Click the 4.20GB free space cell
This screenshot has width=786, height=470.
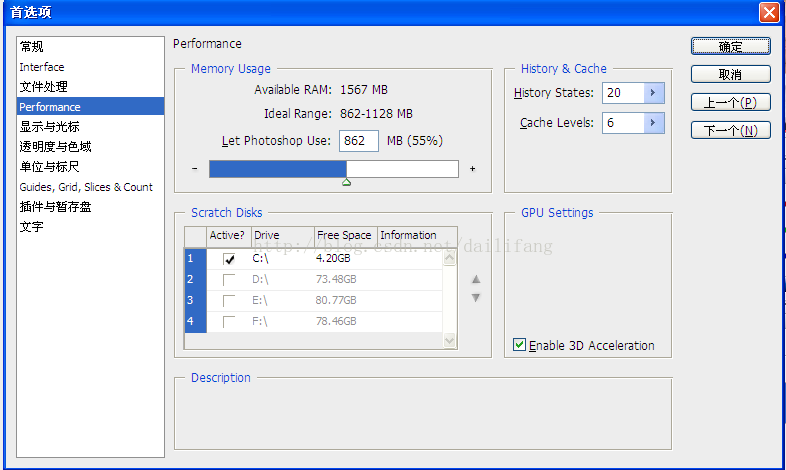tap(333, 259)
